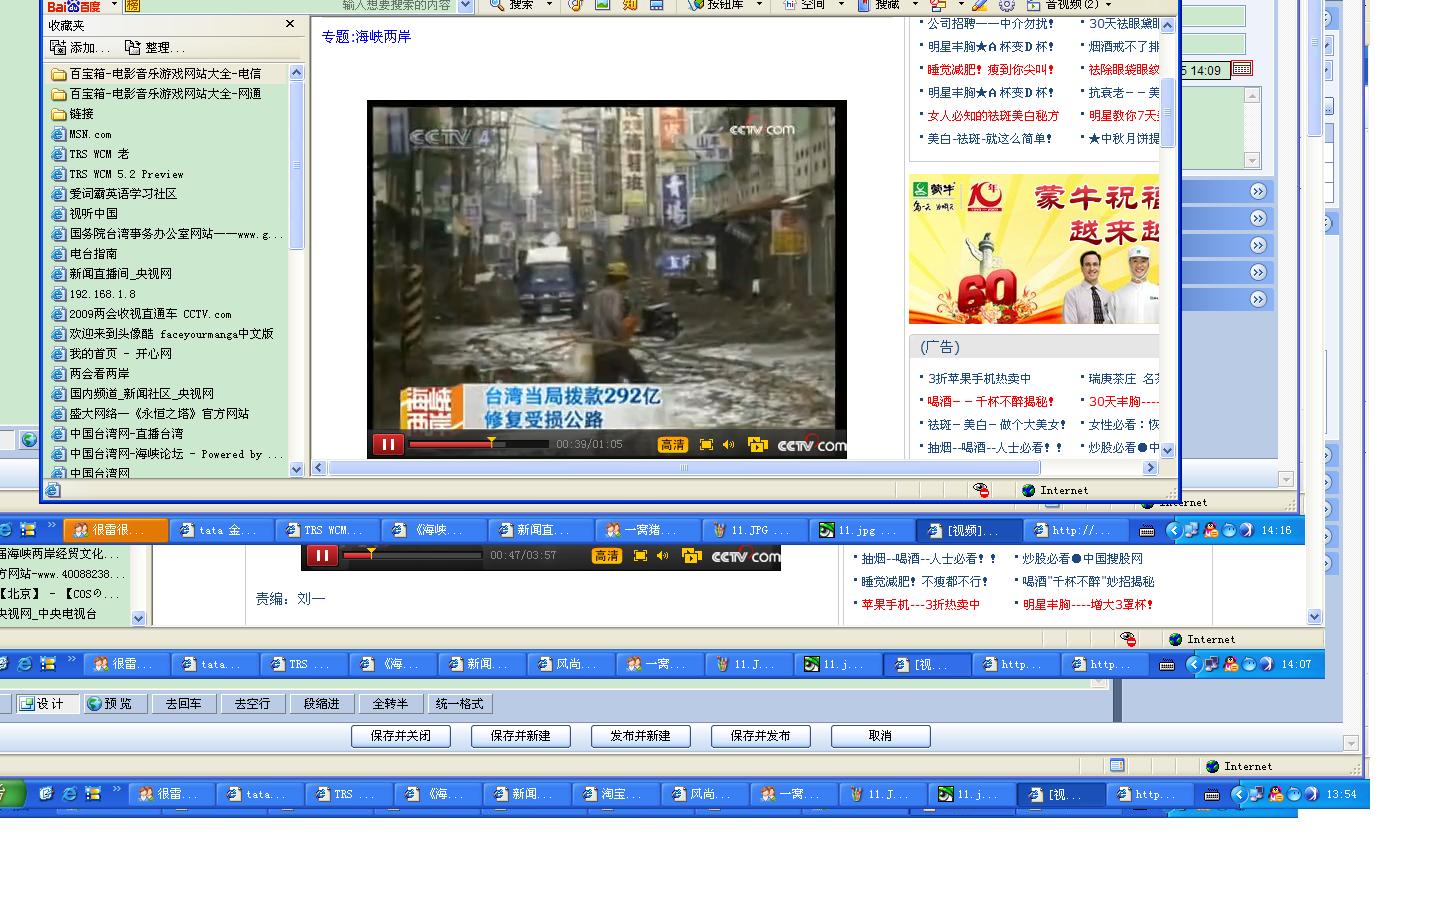Open the 链接 favorites folder
The width and height of the screenshot is (1440, 900).
click(x=80, y=114)
